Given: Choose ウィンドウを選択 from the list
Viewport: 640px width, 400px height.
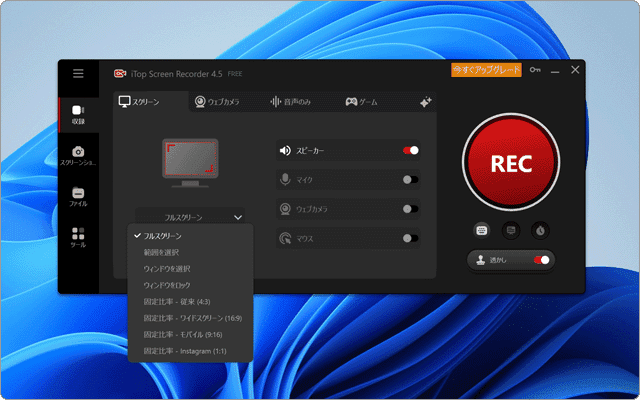Looking at the screenshot, I should click(190, 269).
